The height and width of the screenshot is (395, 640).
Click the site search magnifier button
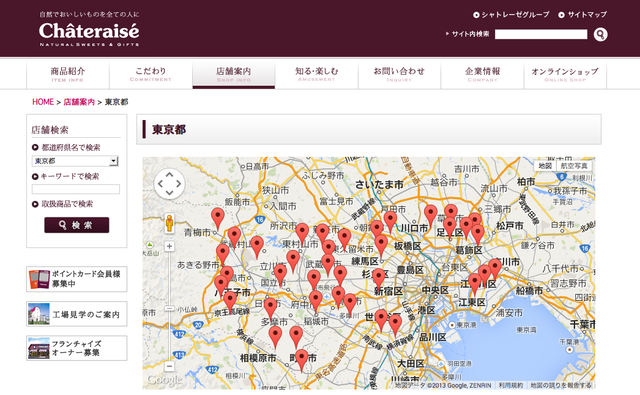point(600,34)
